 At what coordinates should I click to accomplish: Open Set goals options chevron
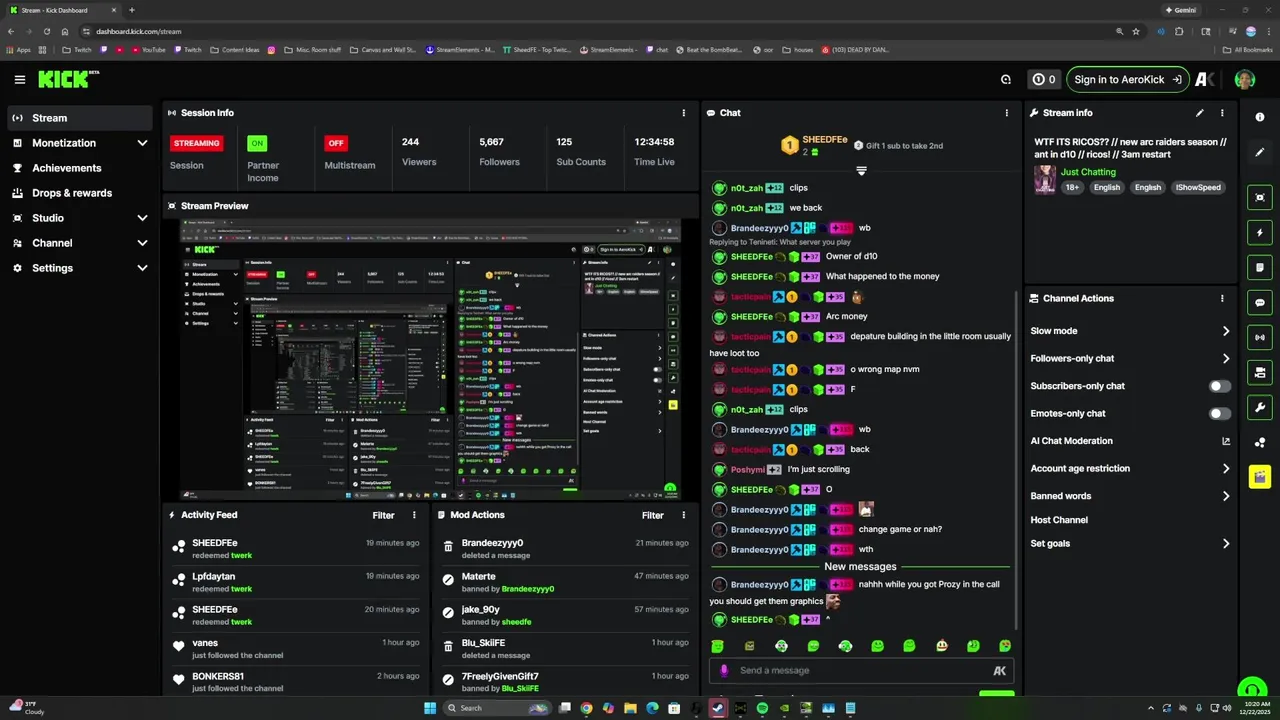point(1226,544)
